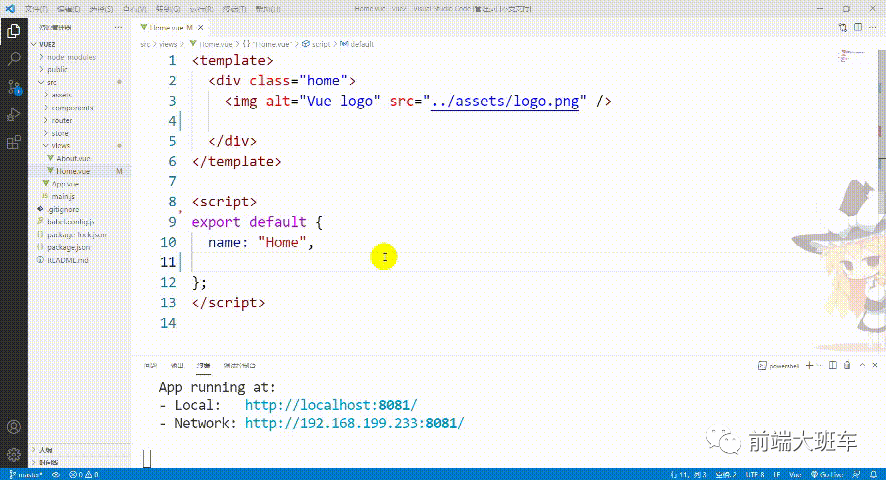Switch to the Debug Console panel tab
Viewport: 886px width, 480px height.
[239, 366]
